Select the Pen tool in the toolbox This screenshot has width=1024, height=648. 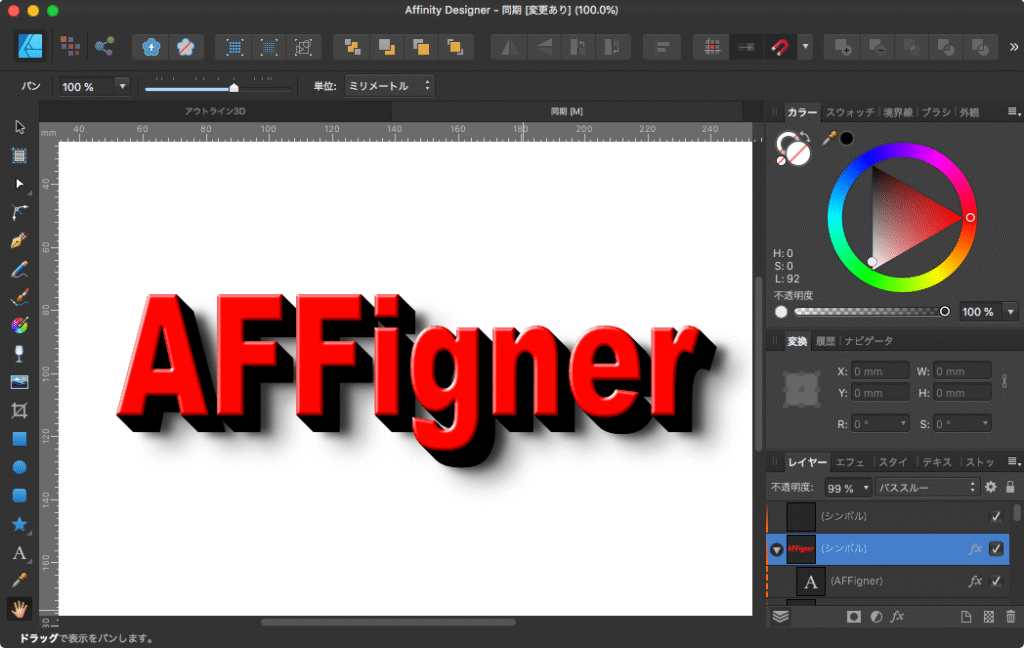19,241
